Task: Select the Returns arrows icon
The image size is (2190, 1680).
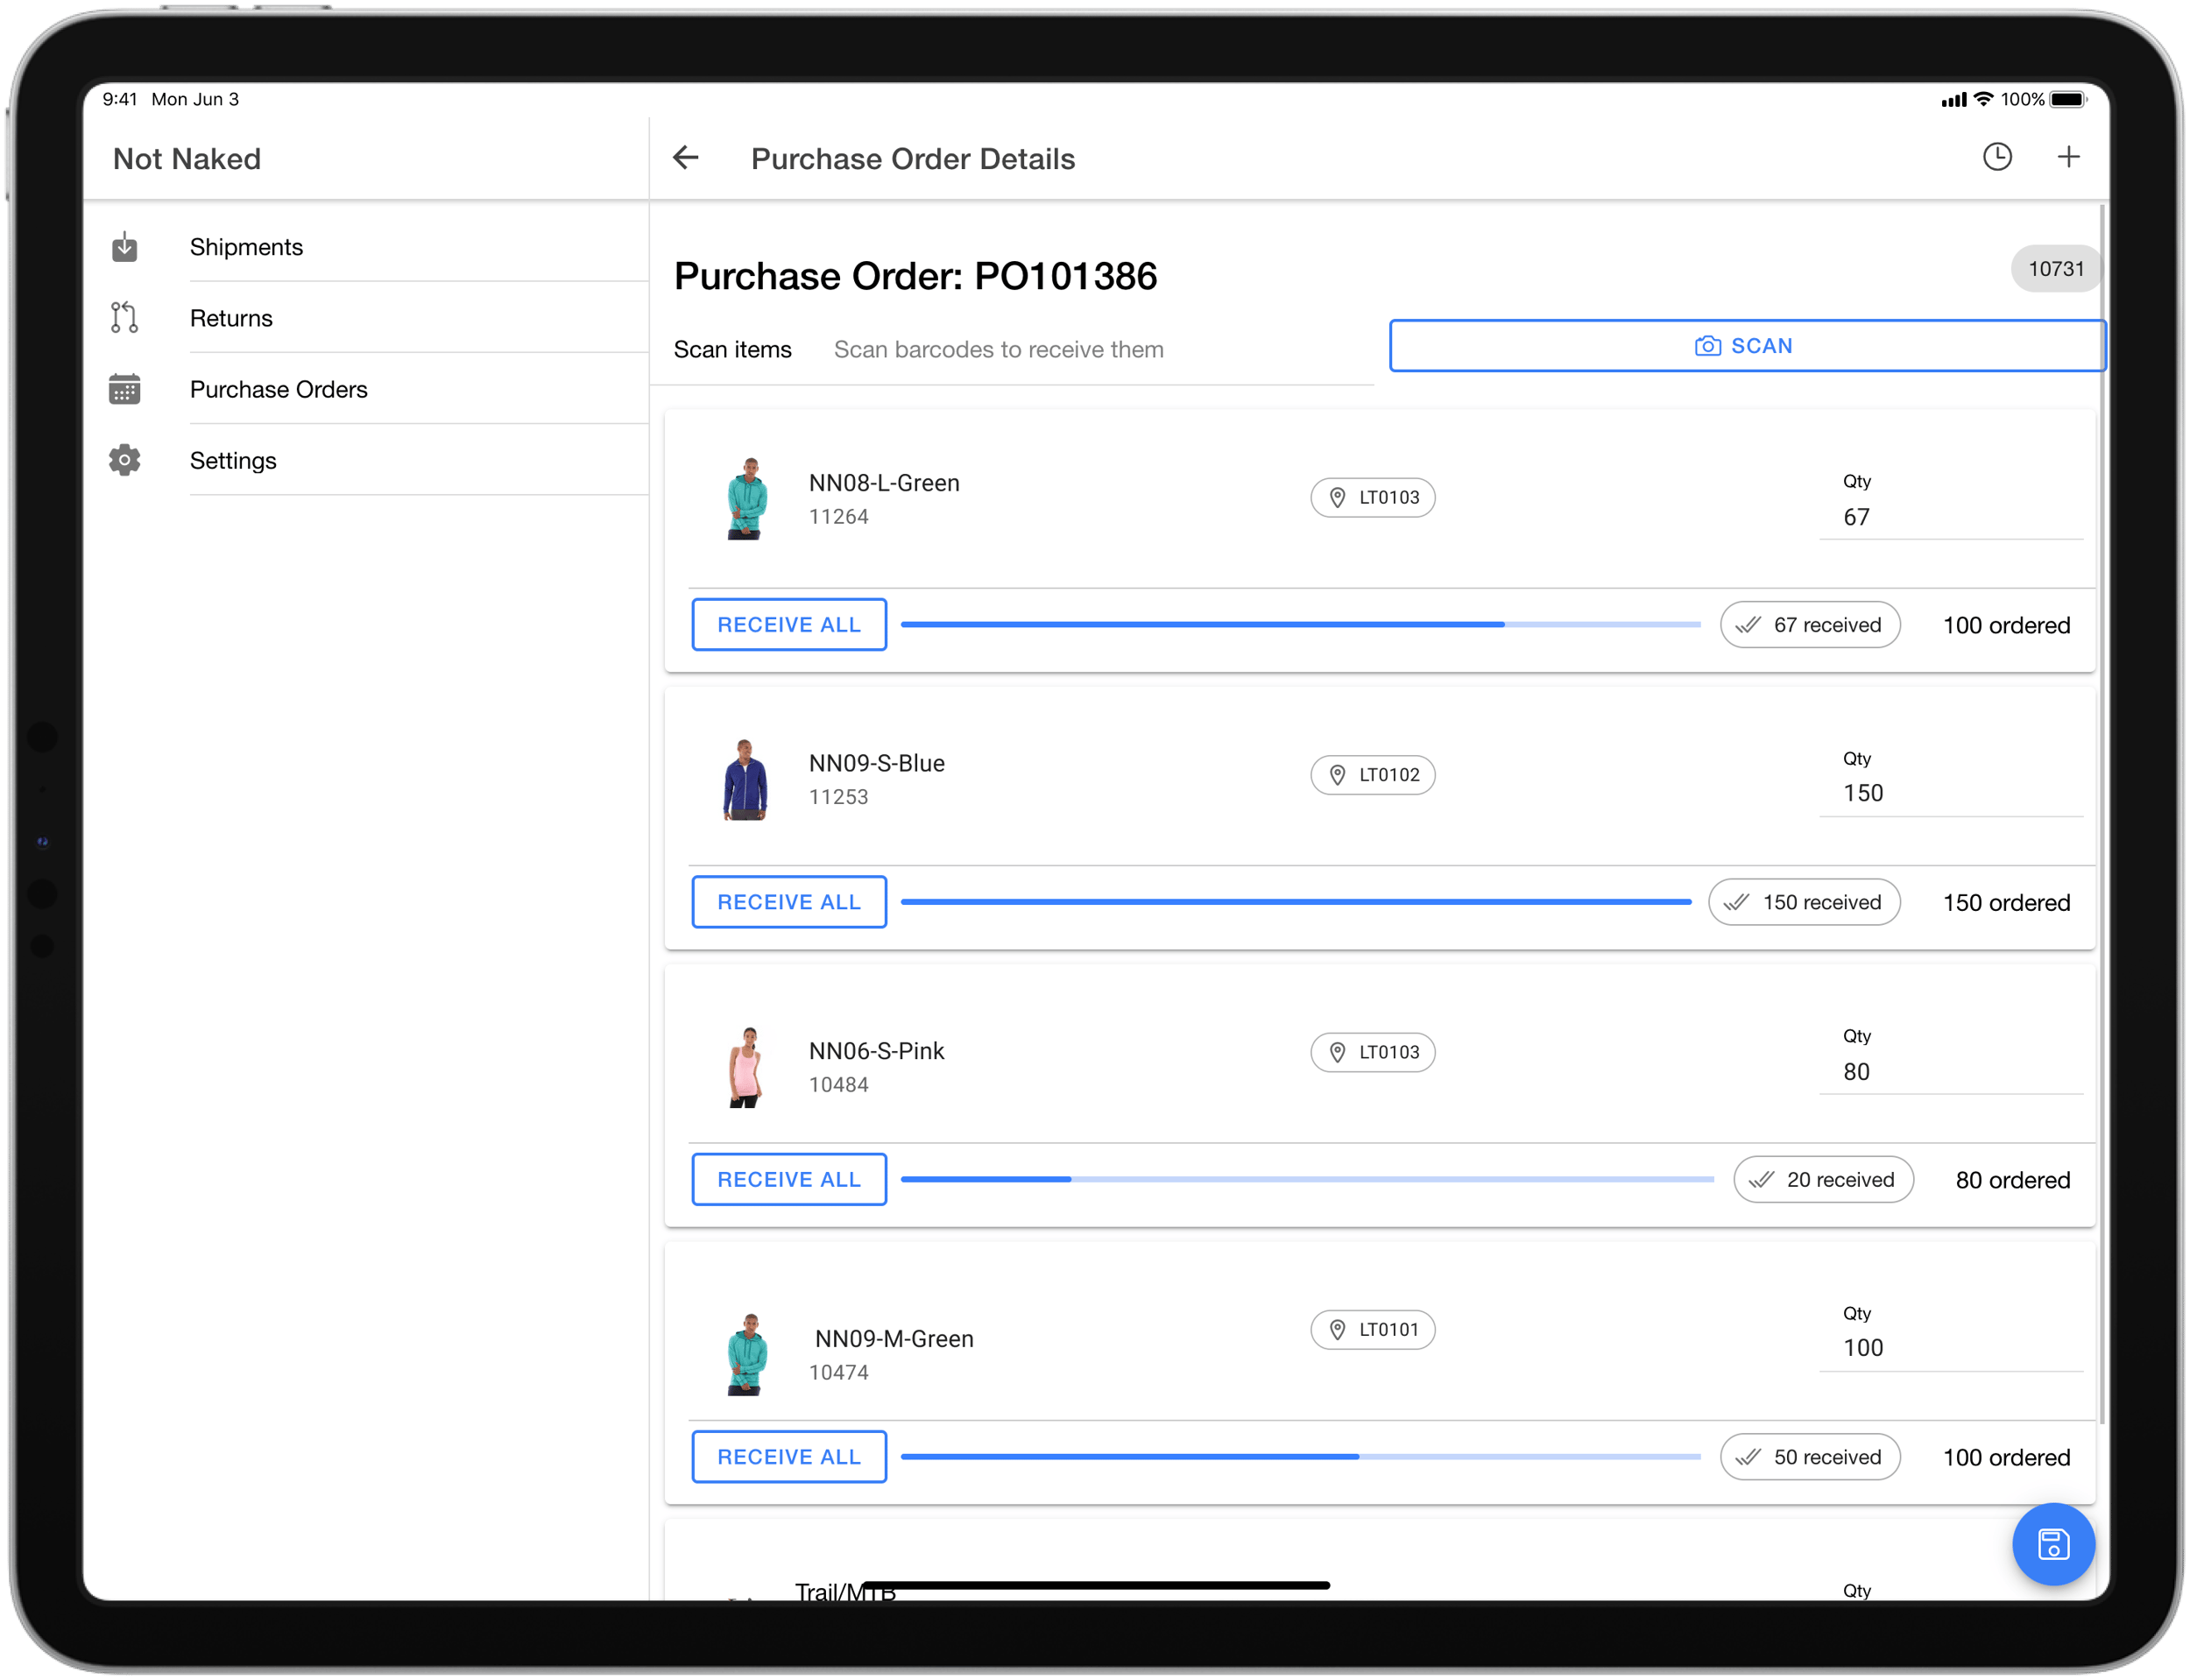Action: tap(124, 317)
